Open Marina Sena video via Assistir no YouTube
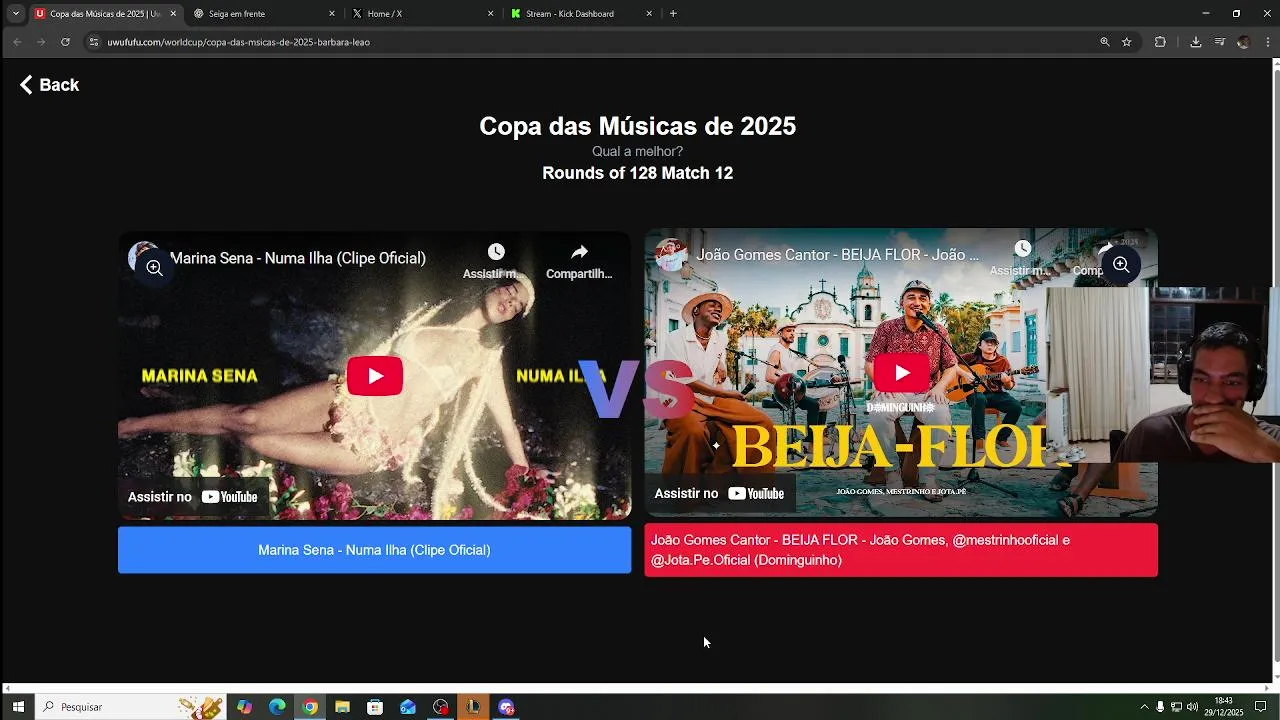 [193, 497]
